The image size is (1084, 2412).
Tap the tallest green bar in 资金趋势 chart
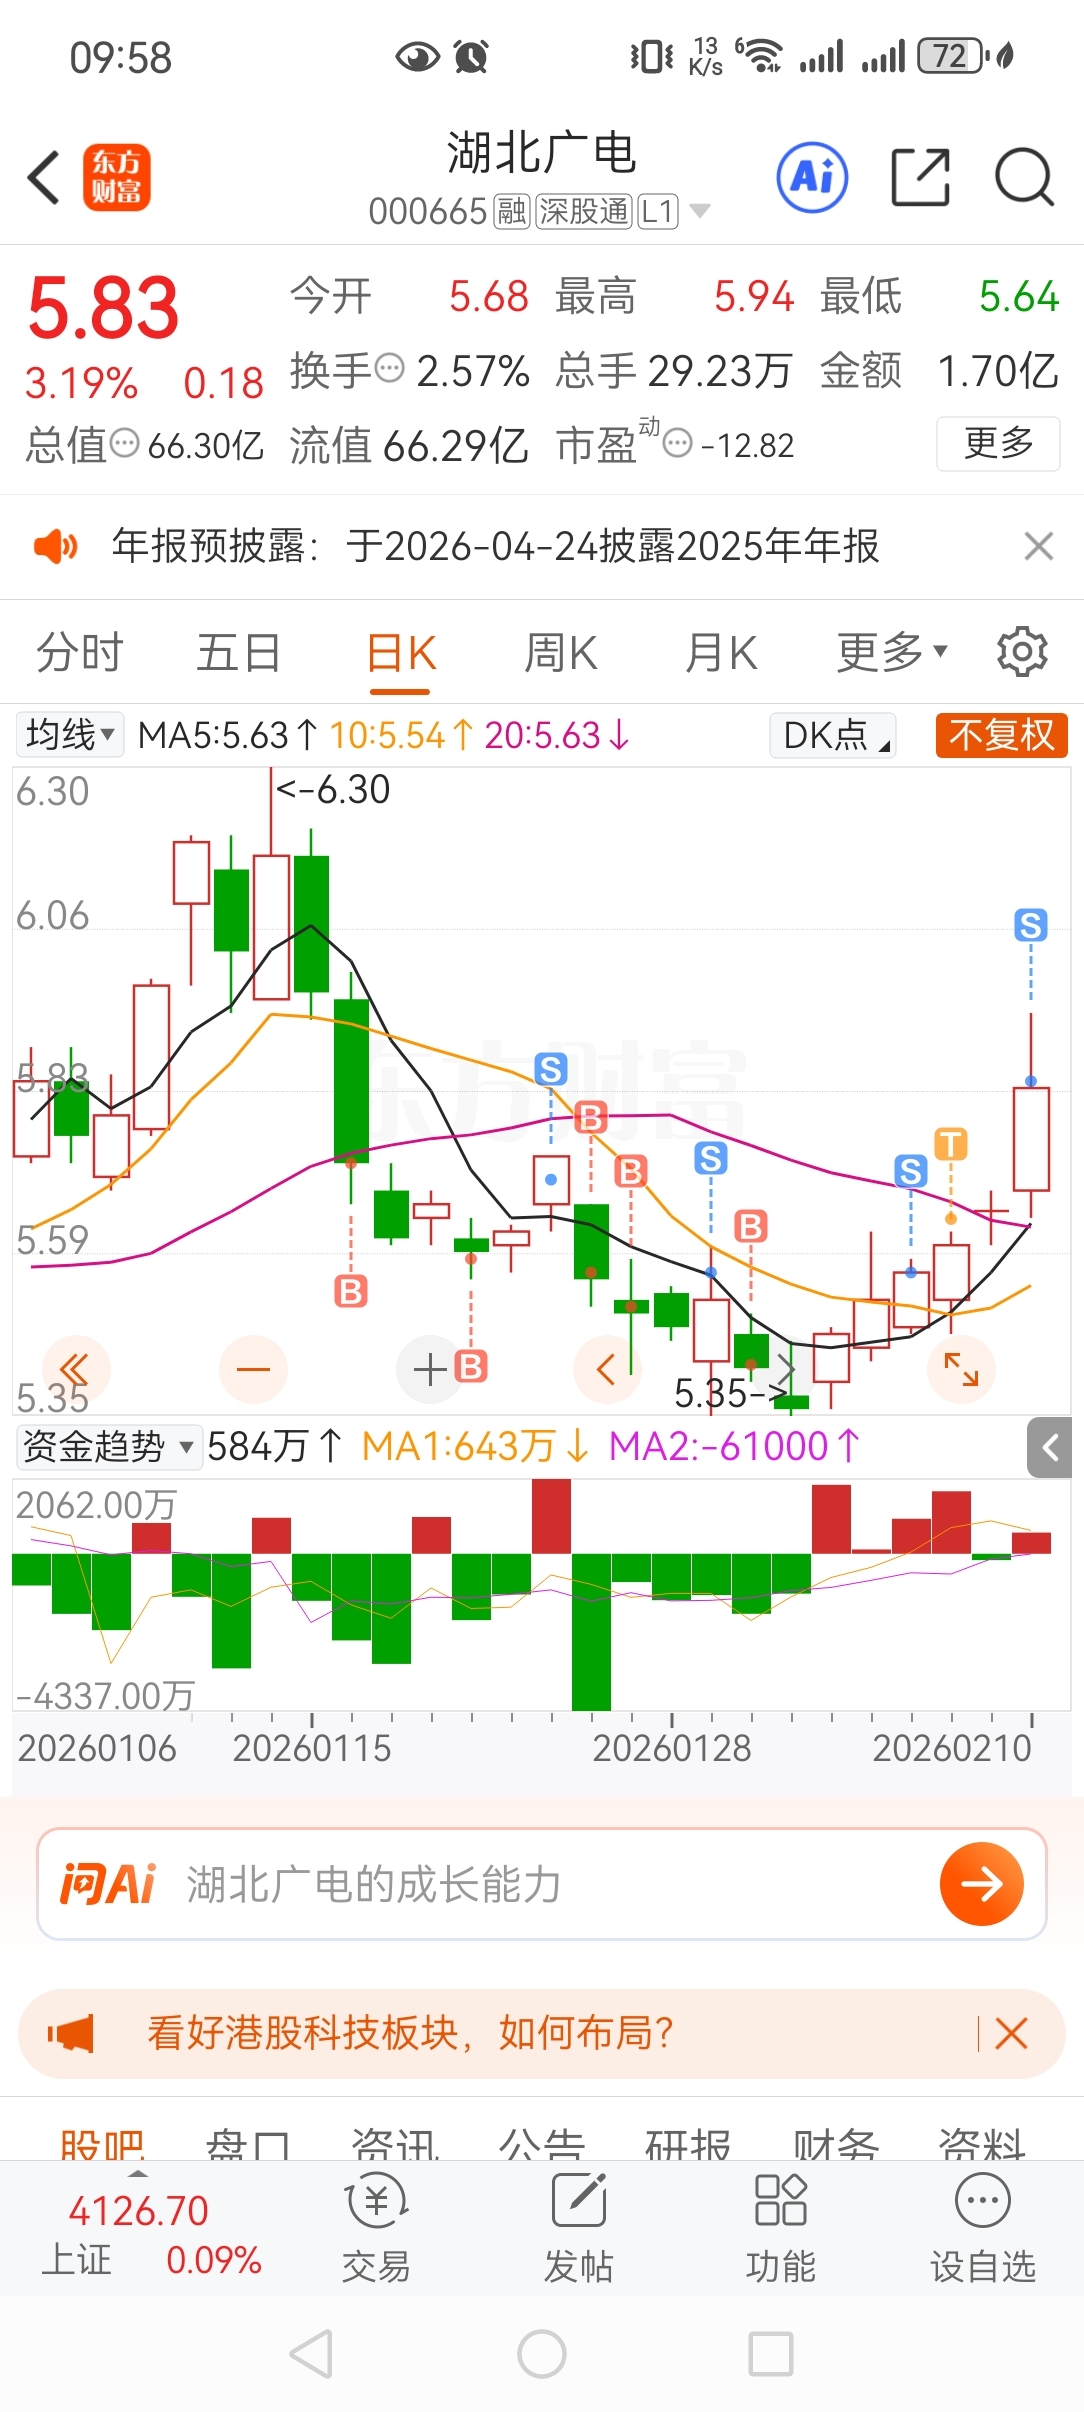point(591,1631)
